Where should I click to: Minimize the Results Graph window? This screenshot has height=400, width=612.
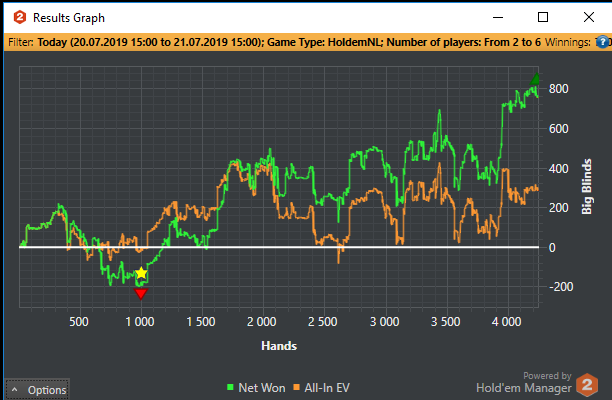click(x=498, y=17)
